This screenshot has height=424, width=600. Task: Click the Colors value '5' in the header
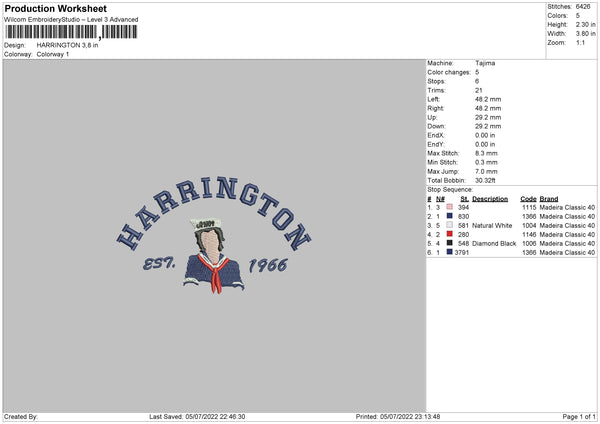coord(577,16)
